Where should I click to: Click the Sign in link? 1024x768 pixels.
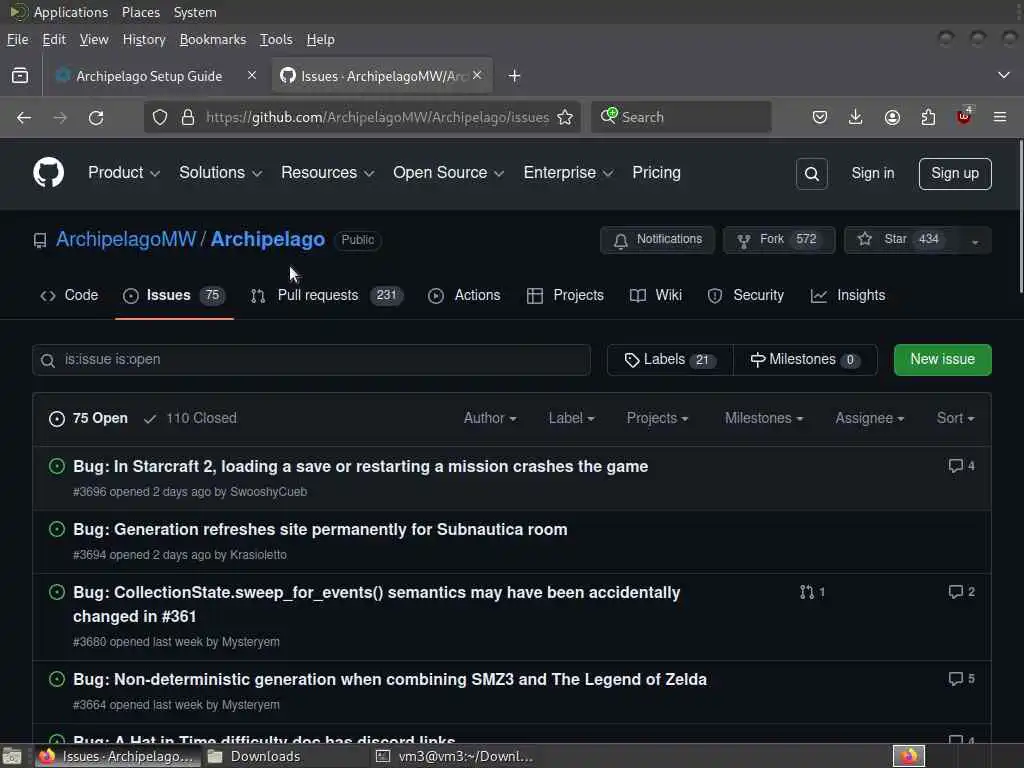point(872,173)
